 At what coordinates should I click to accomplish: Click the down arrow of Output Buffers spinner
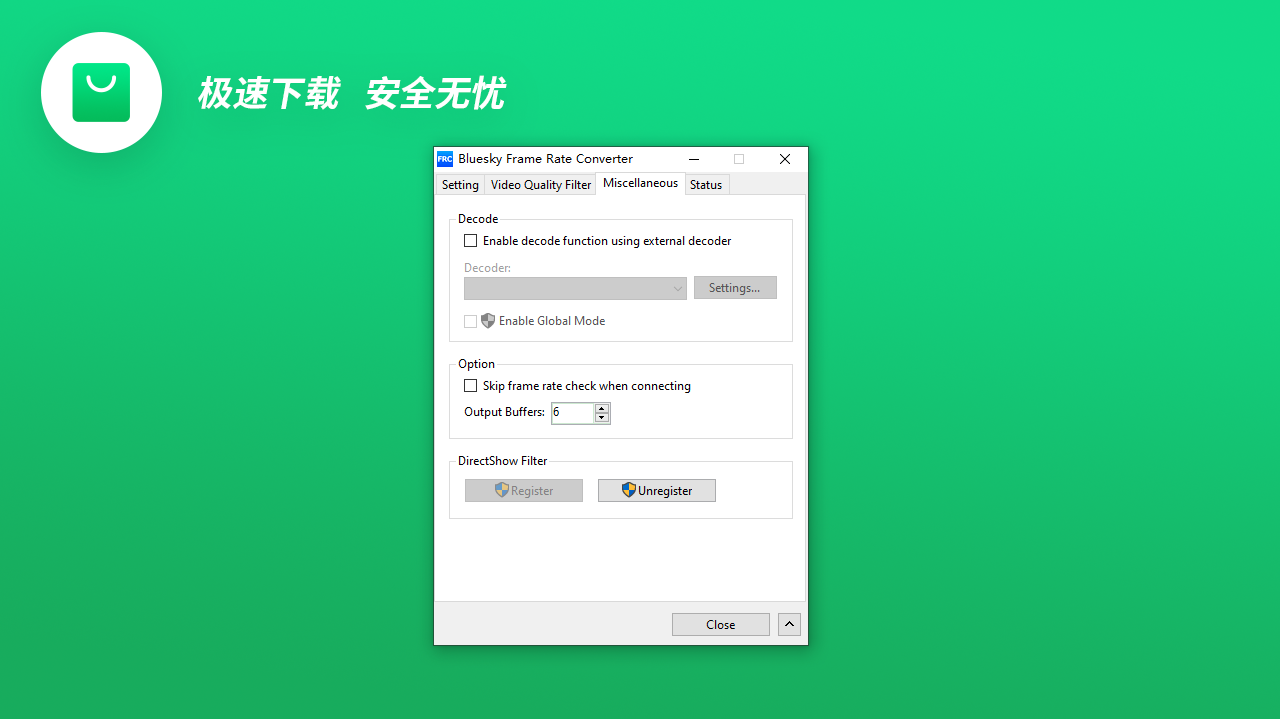pos(601,417)
